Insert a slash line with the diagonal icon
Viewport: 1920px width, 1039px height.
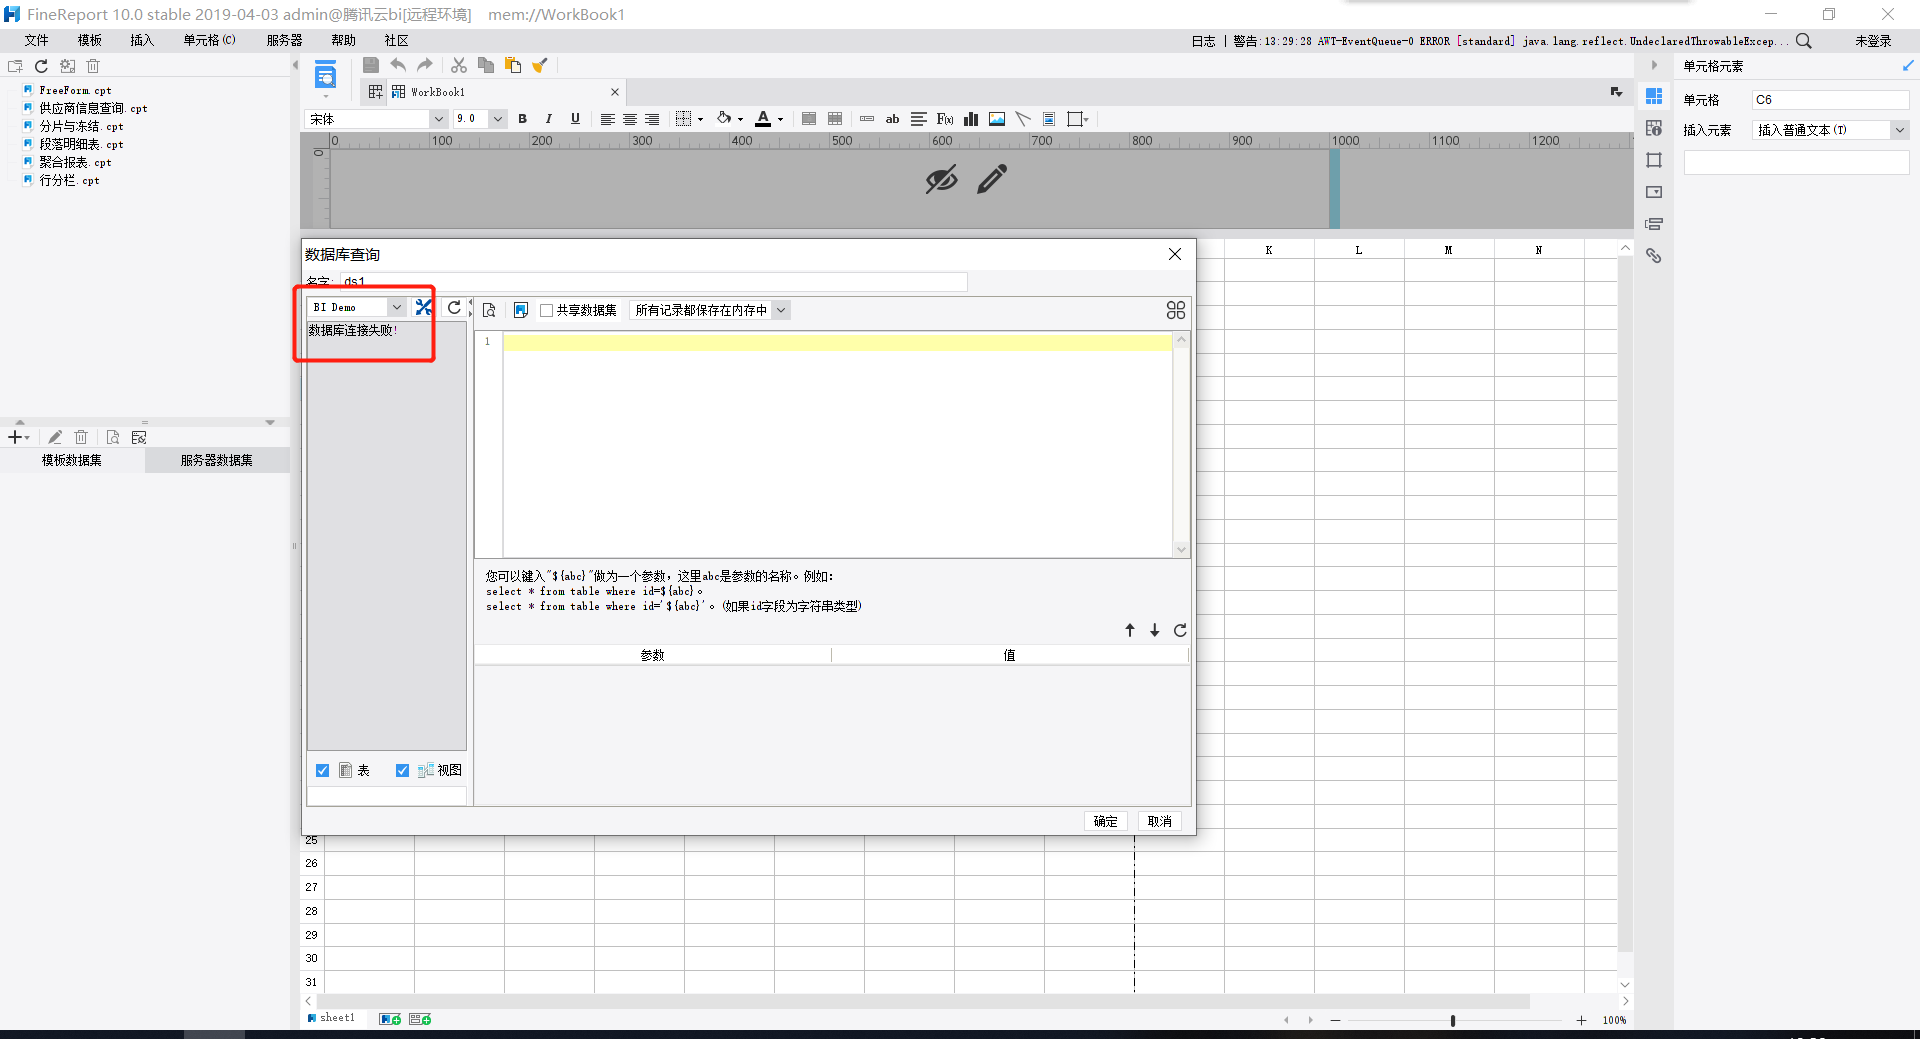(x=1023, y=119)
